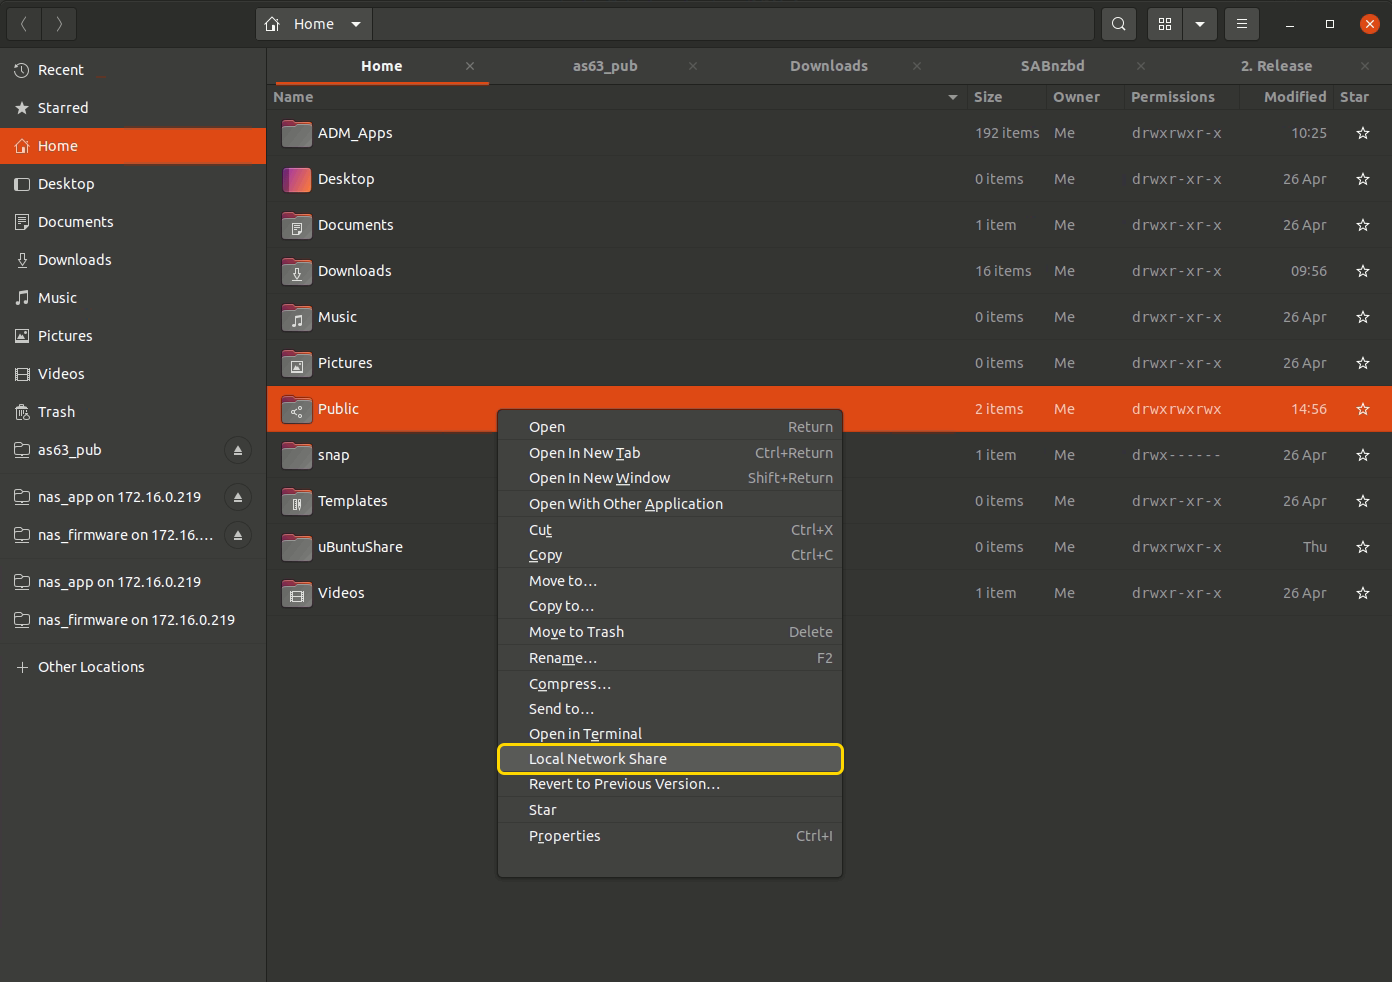
Task: Switch to the as63_pub tab
Action: [605, 66]
